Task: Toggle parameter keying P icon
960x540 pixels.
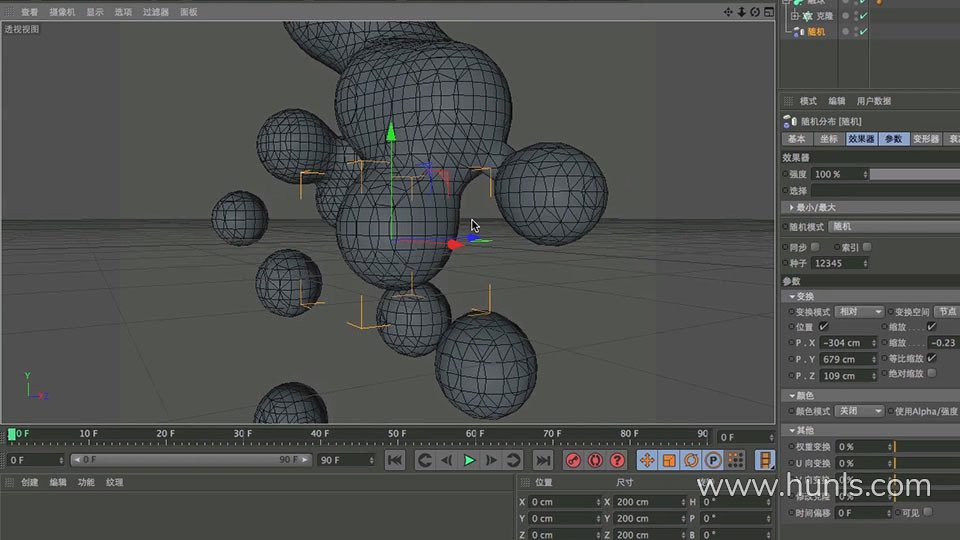Action: click(x=713, y=460)
